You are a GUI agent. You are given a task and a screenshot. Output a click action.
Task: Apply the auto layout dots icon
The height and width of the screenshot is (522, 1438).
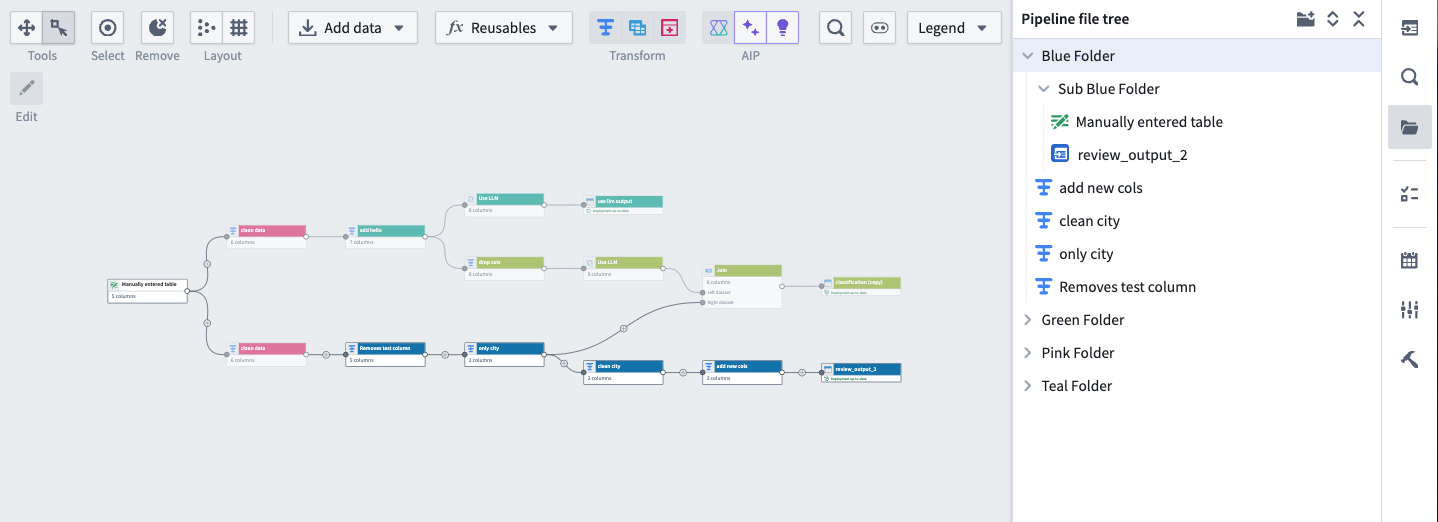pos(206,28)
